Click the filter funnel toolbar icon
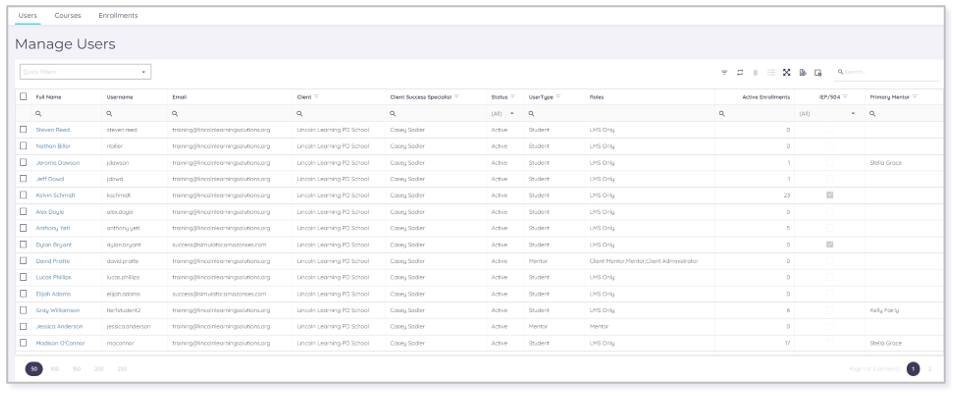954x396 pixels. pos(724,72)
